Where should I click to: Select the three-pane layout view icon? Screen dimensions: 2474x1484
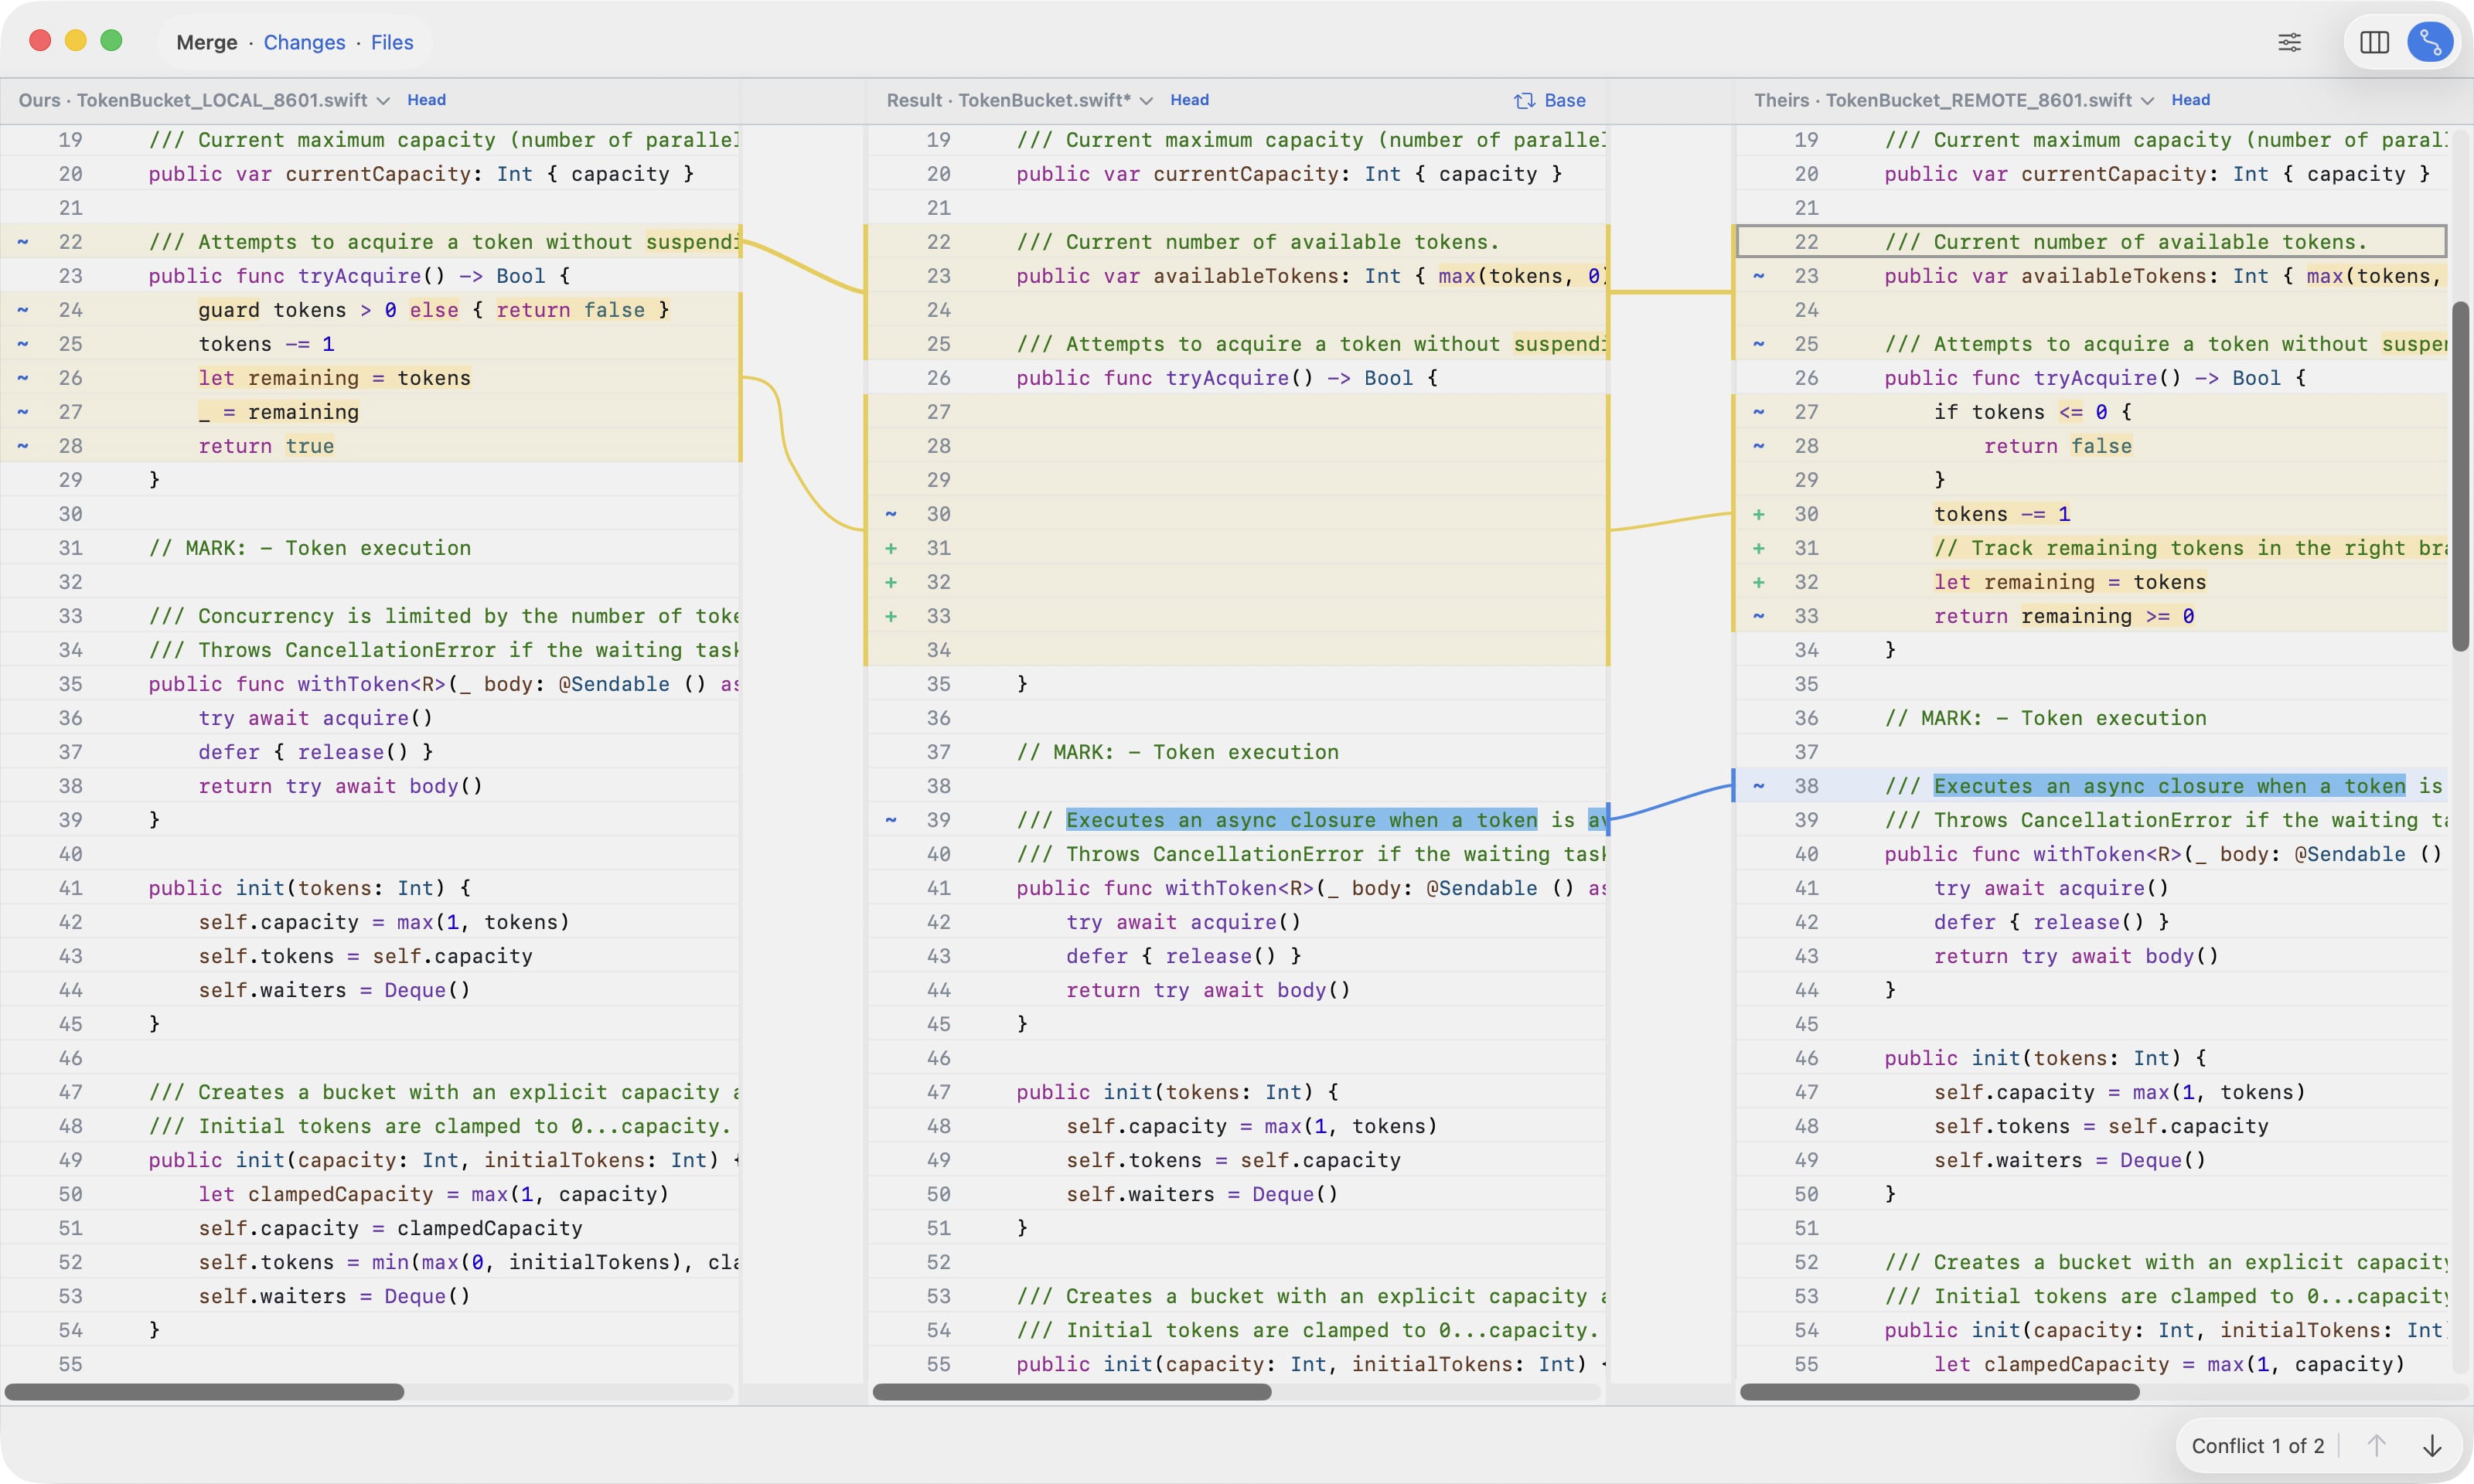coord(2375,43)
